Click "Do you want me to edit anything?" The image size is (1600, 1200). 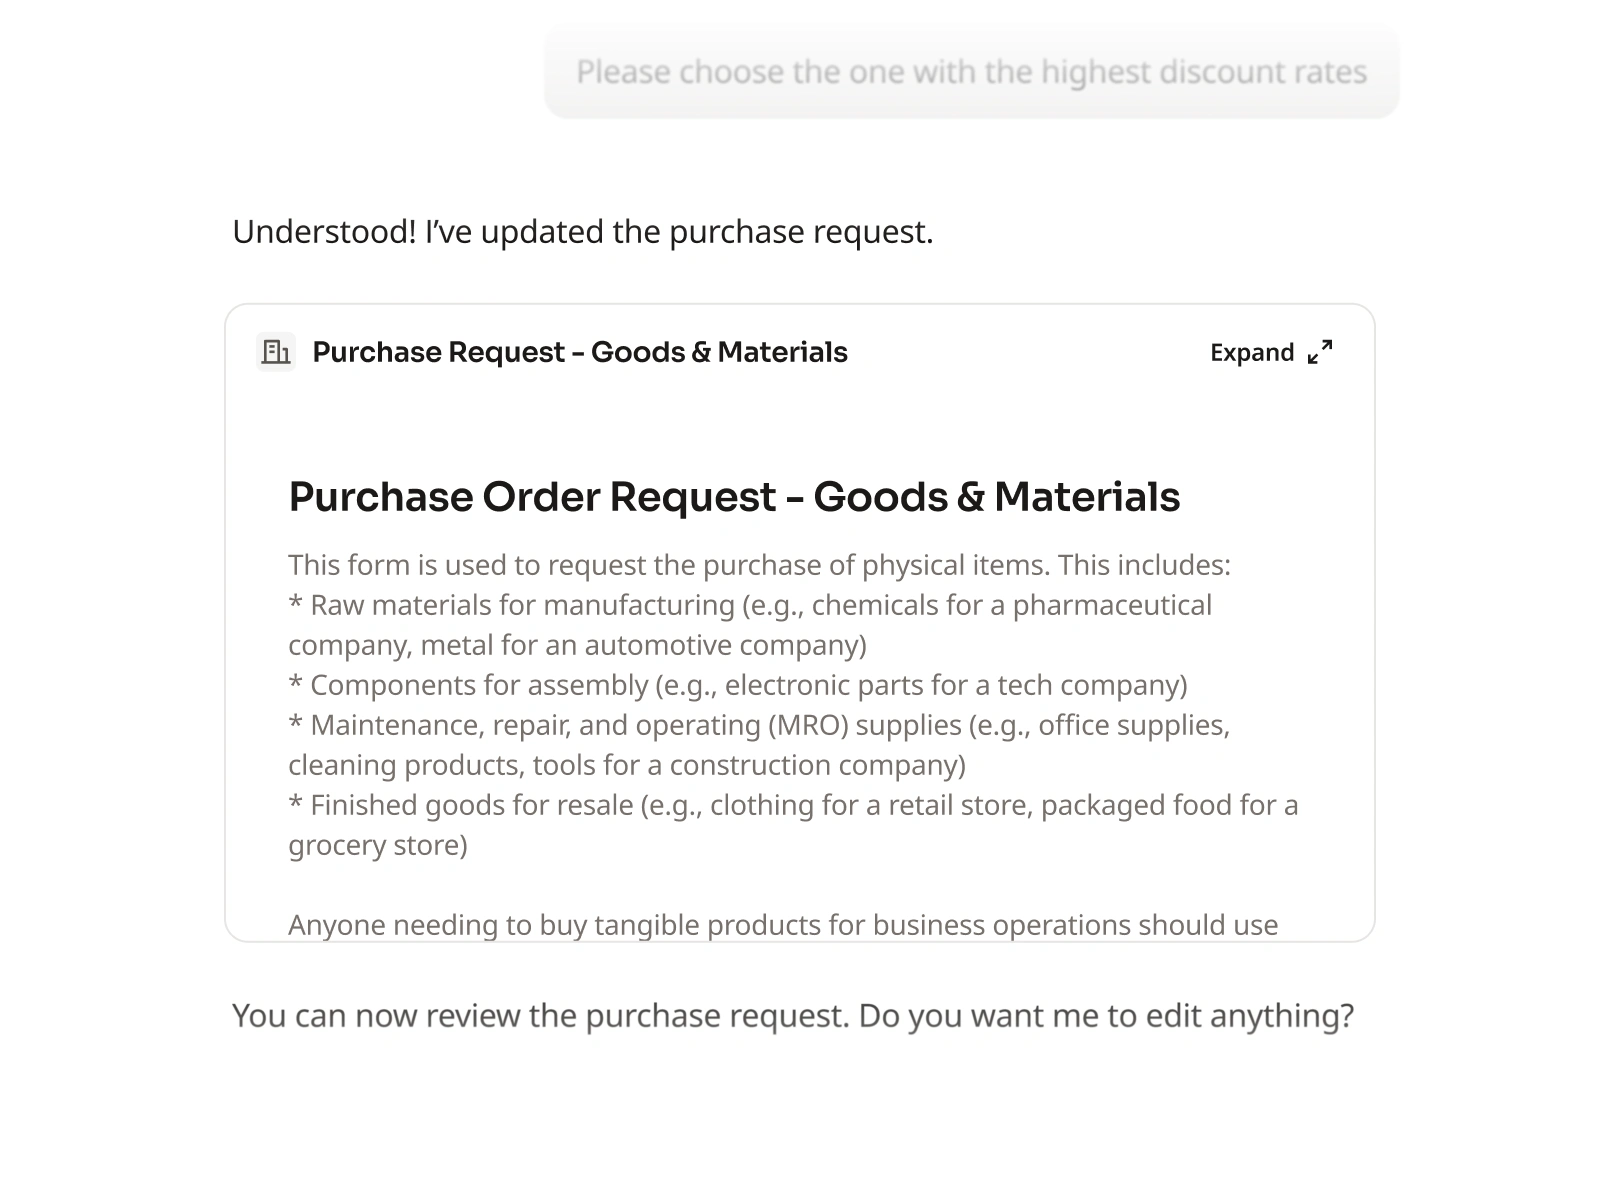pos(1106,1016)
